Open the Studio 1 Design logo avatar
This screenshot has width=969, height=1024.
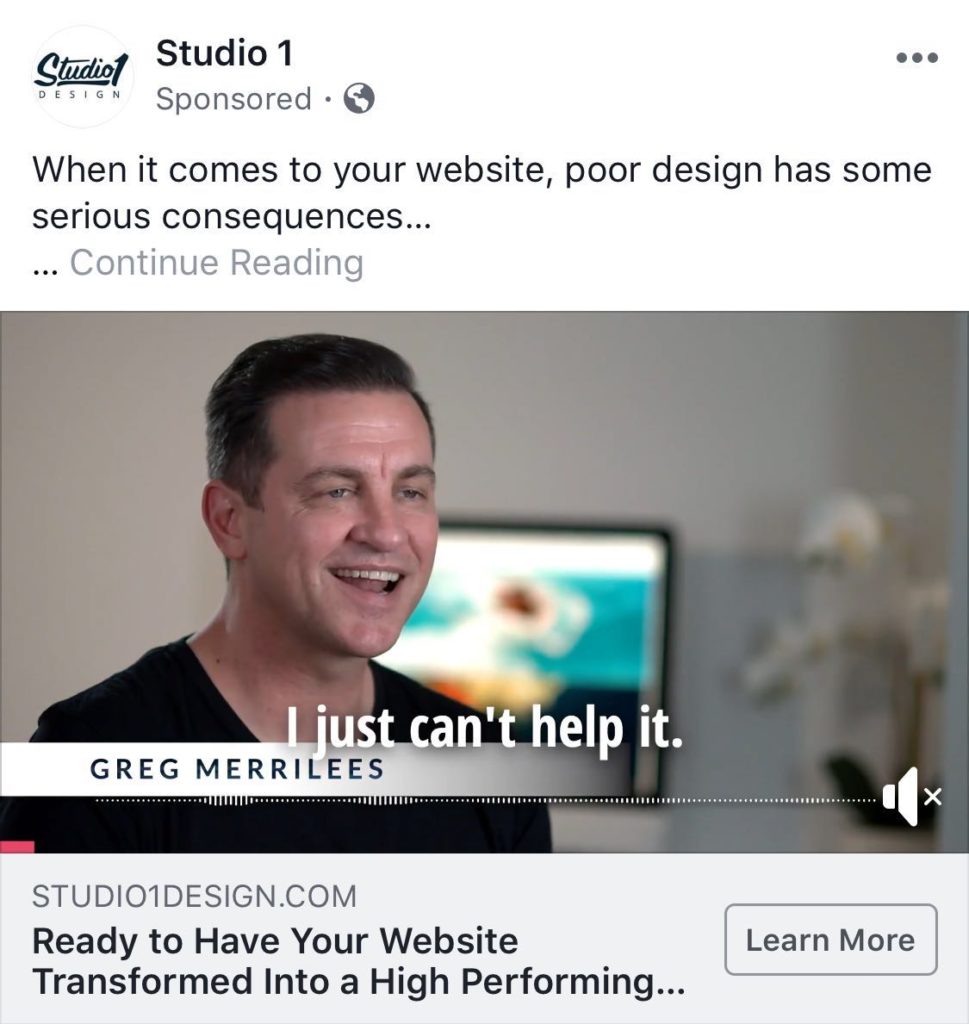82,76
